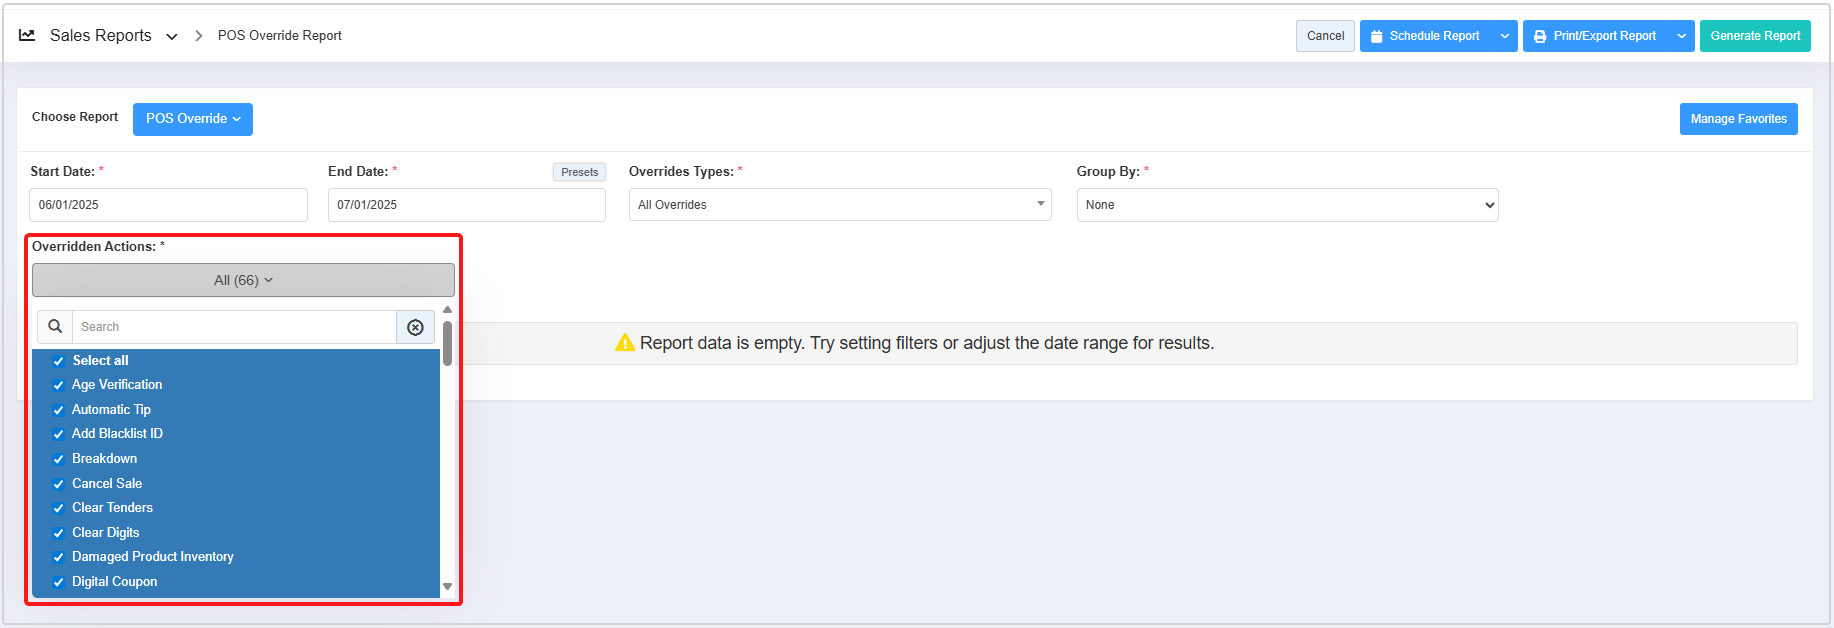Click the Start Date input field

click(168, 205)
